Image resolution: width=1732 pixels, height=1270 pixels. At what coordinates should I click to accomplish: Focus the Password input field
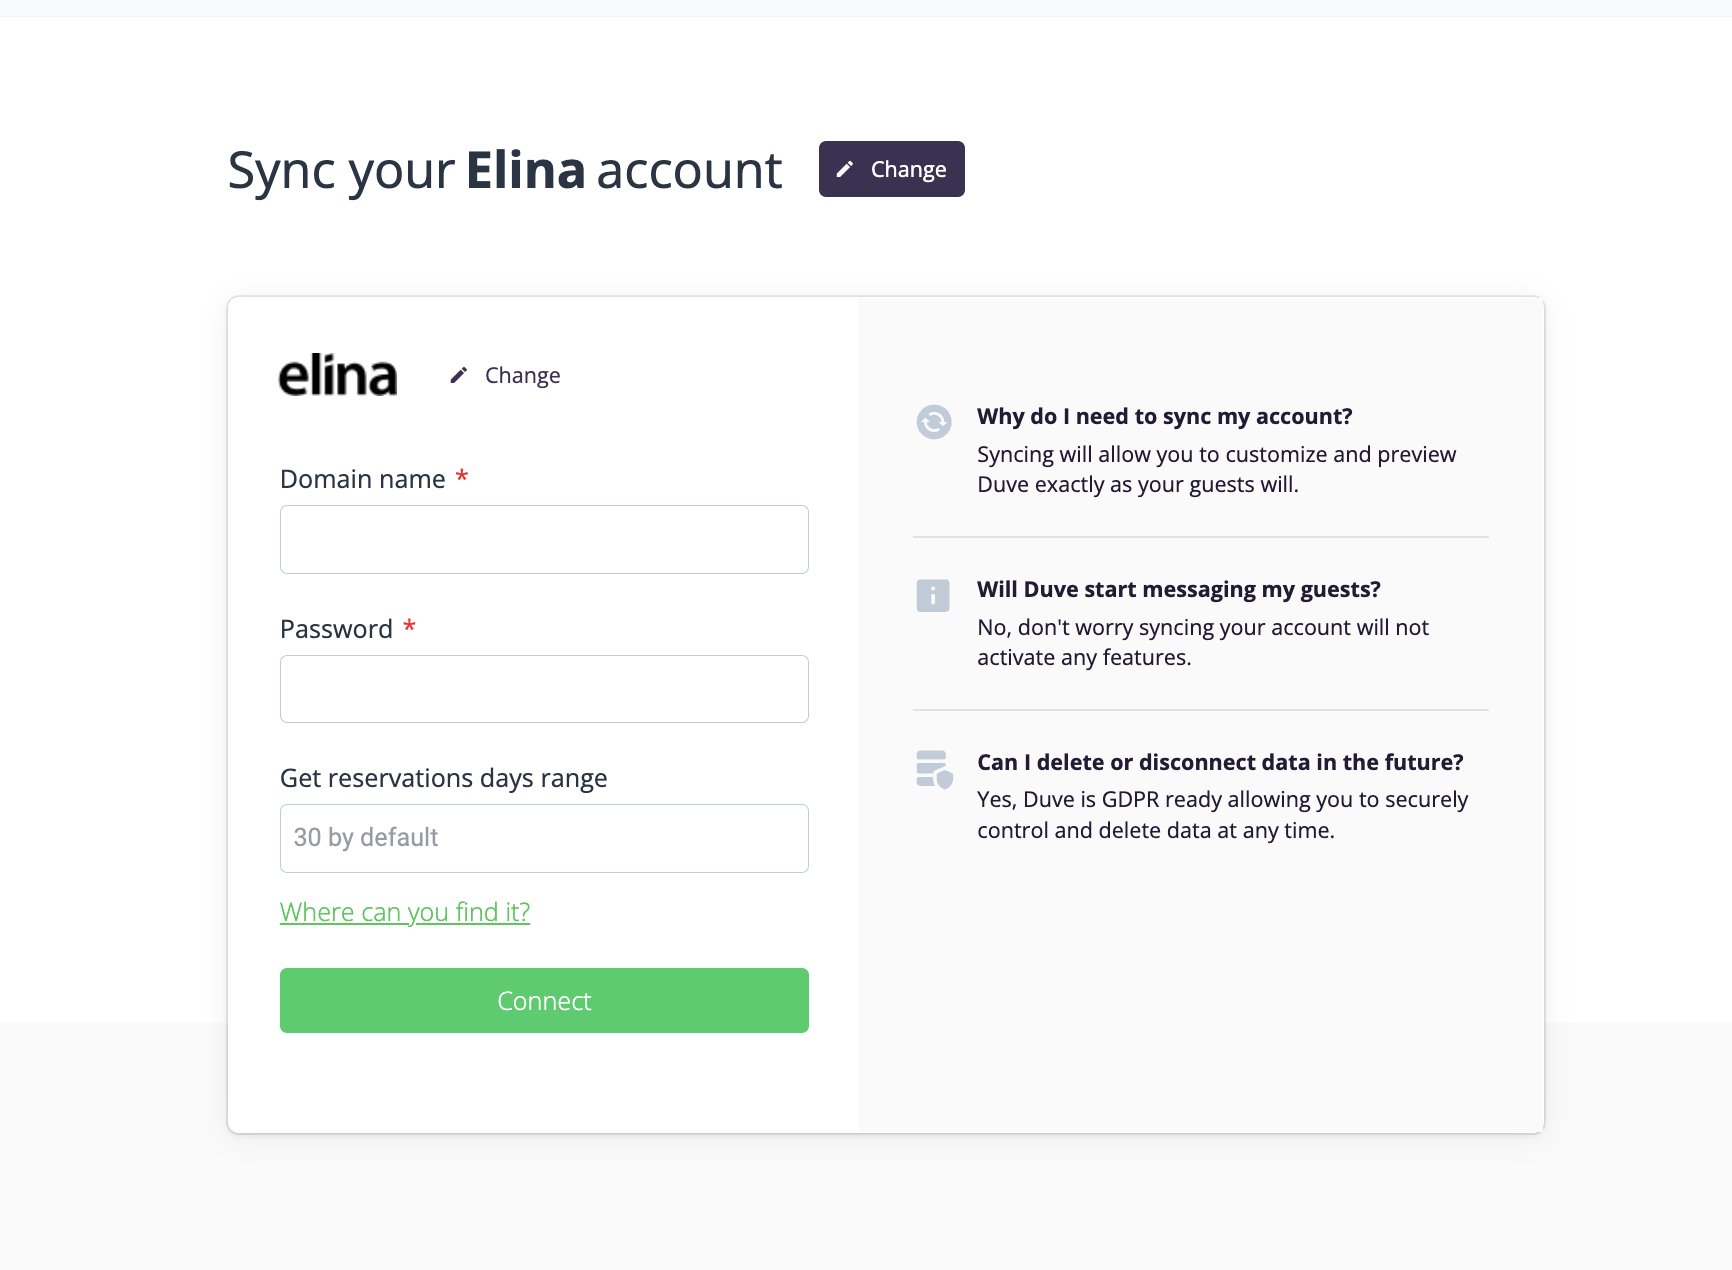tap(544, 689)
